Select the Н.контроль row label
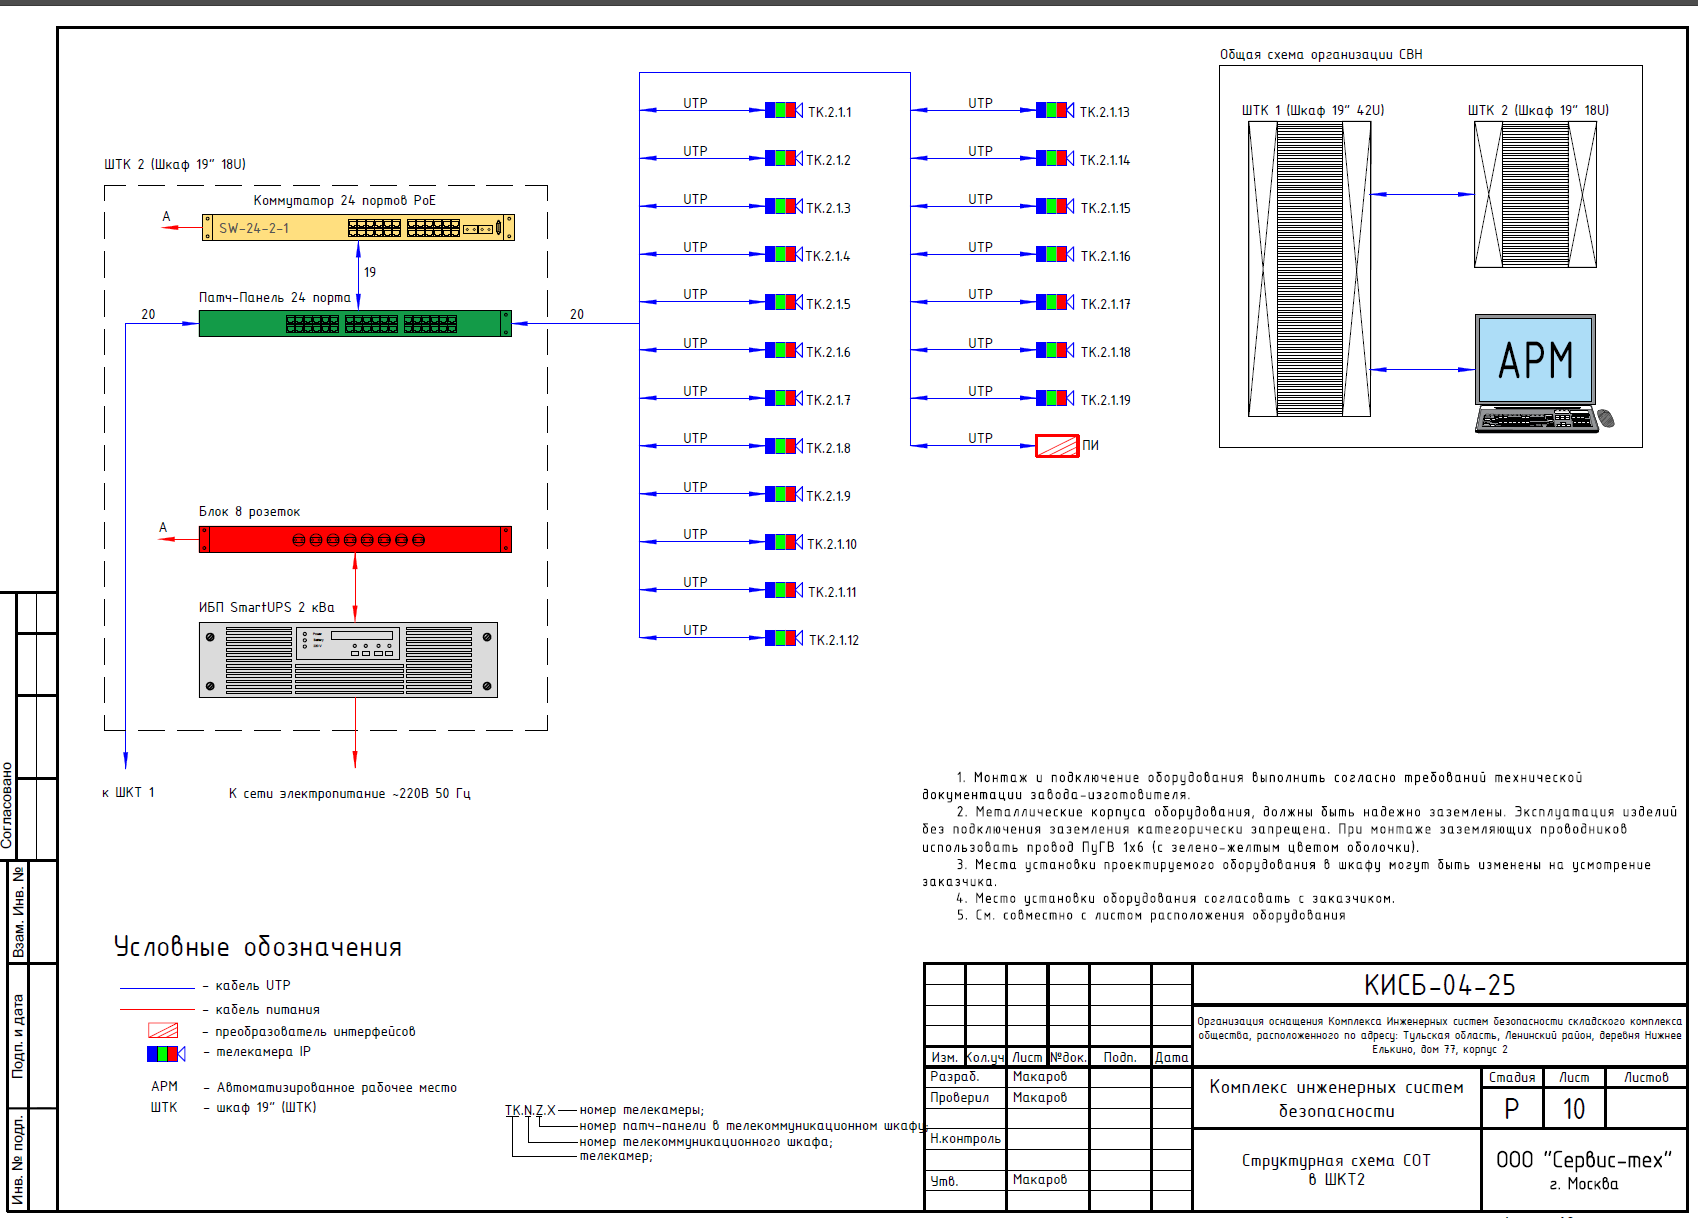1698x1218 pixels. coord(966,1138)
